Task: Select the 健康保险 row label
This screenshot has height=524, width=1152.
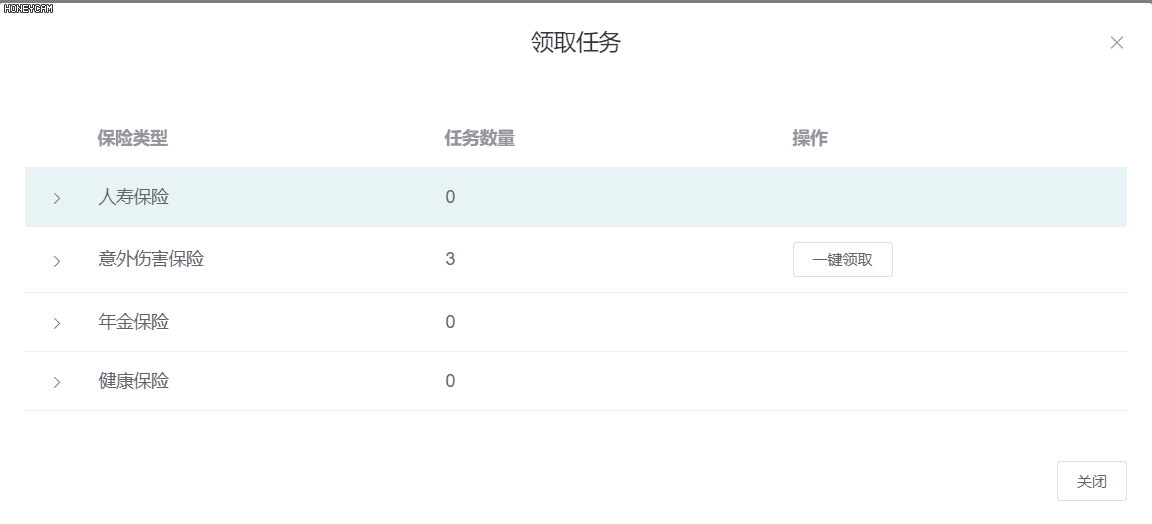Action: coord(134,381)
